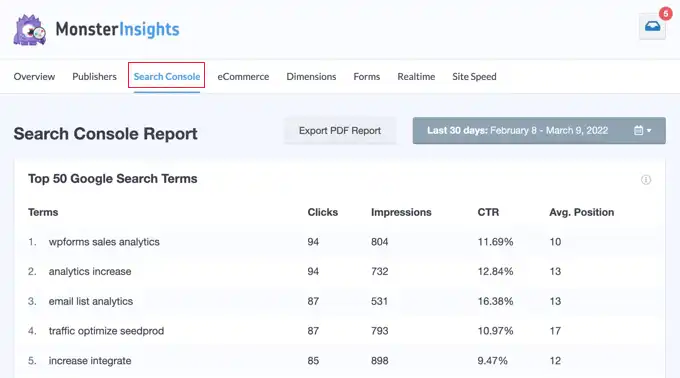Switch to the Forms tab
The width and height of the screenshot is (680, 378).
coord(367,77)
